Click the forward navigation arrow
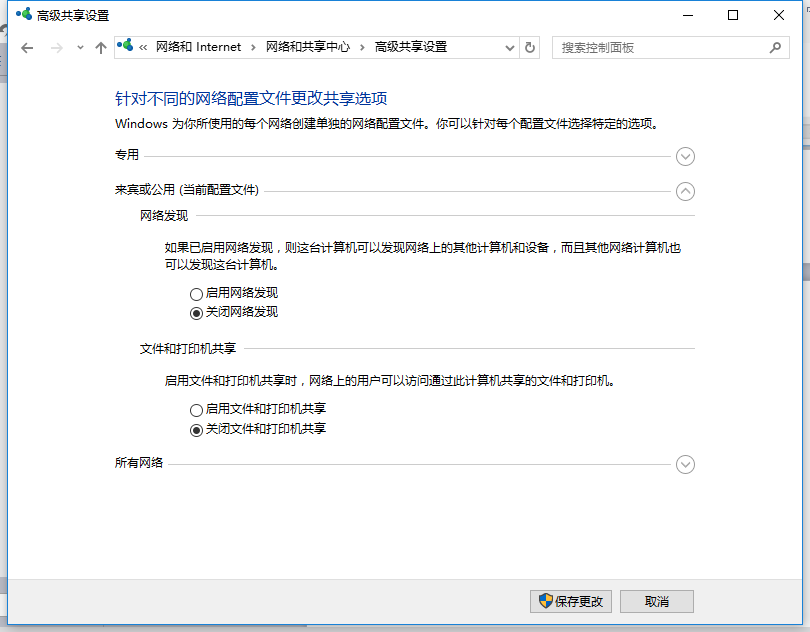 coord(57,48)
